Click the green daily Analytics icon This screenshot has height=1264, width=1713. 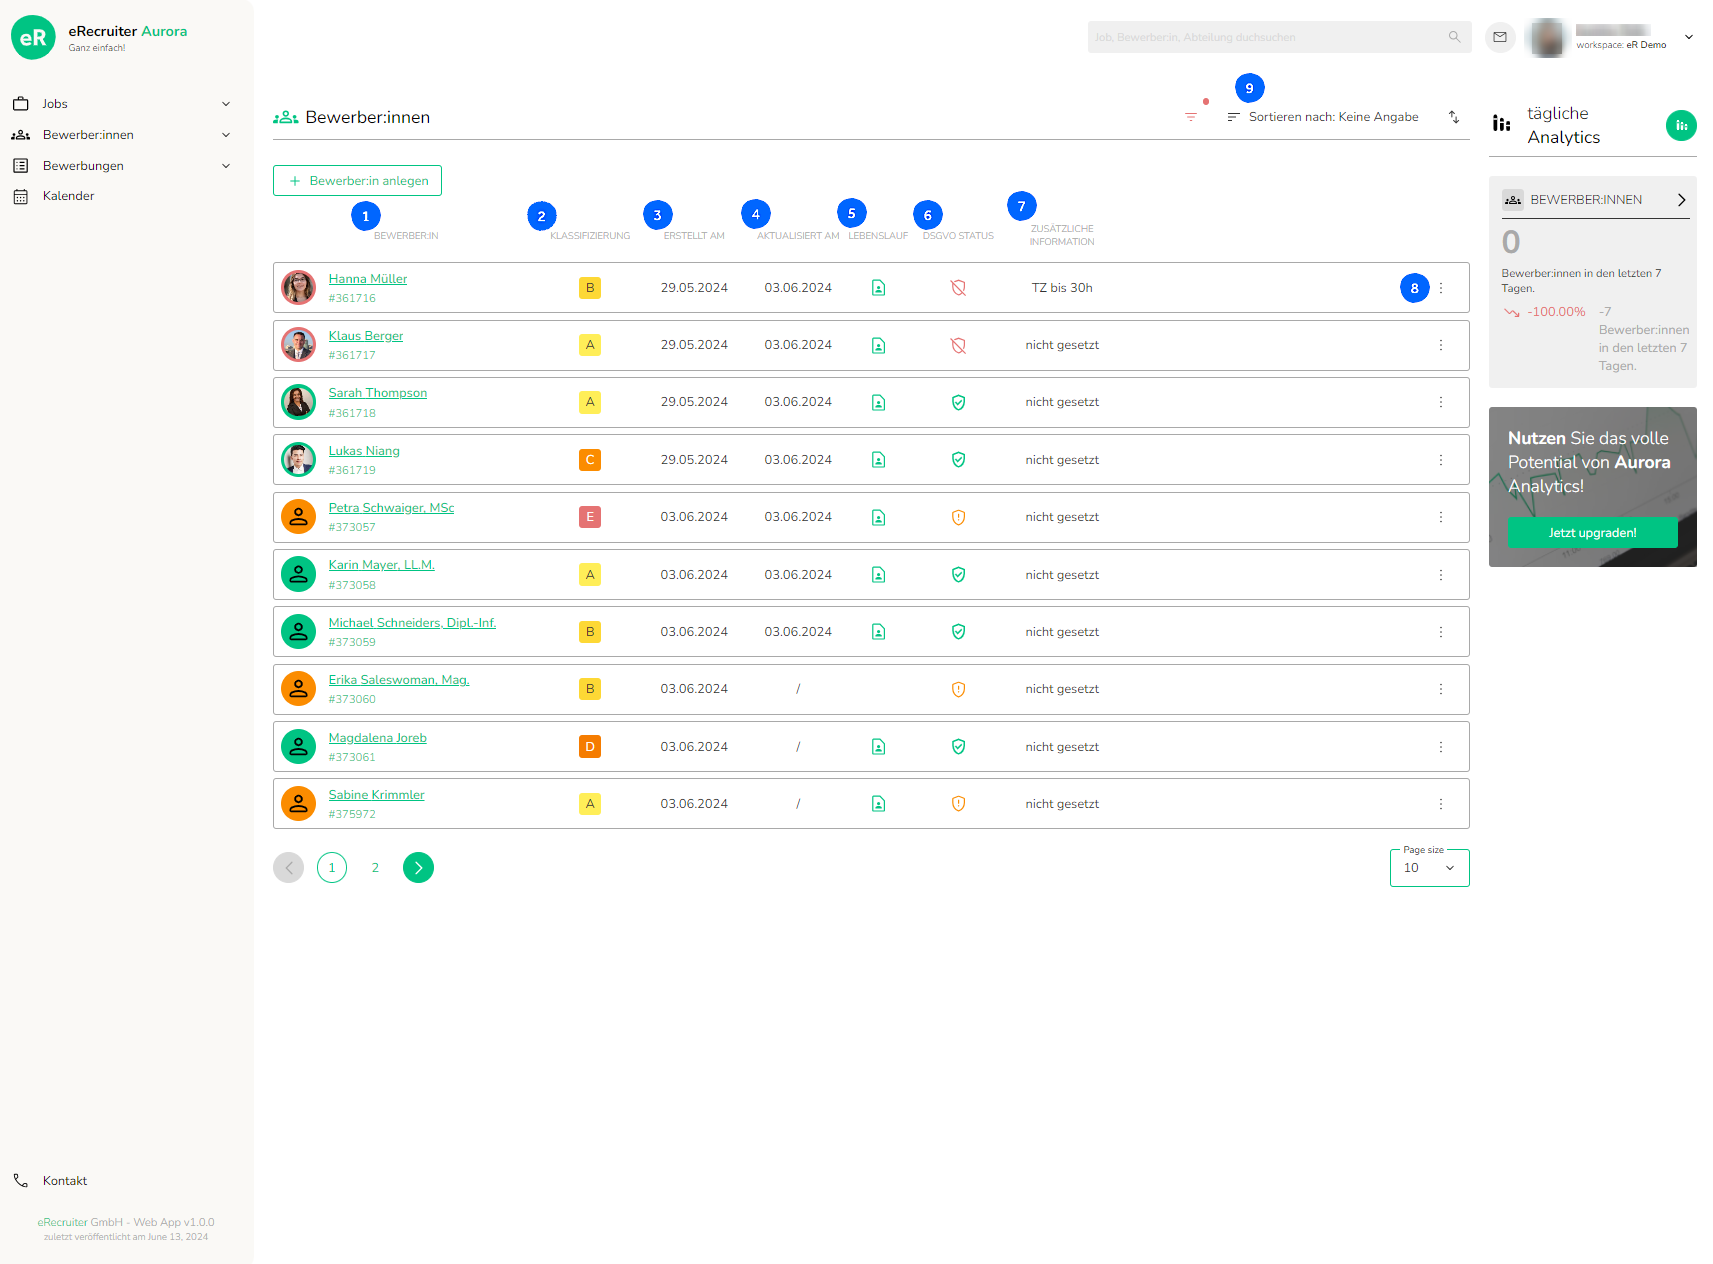point(1681,125)
